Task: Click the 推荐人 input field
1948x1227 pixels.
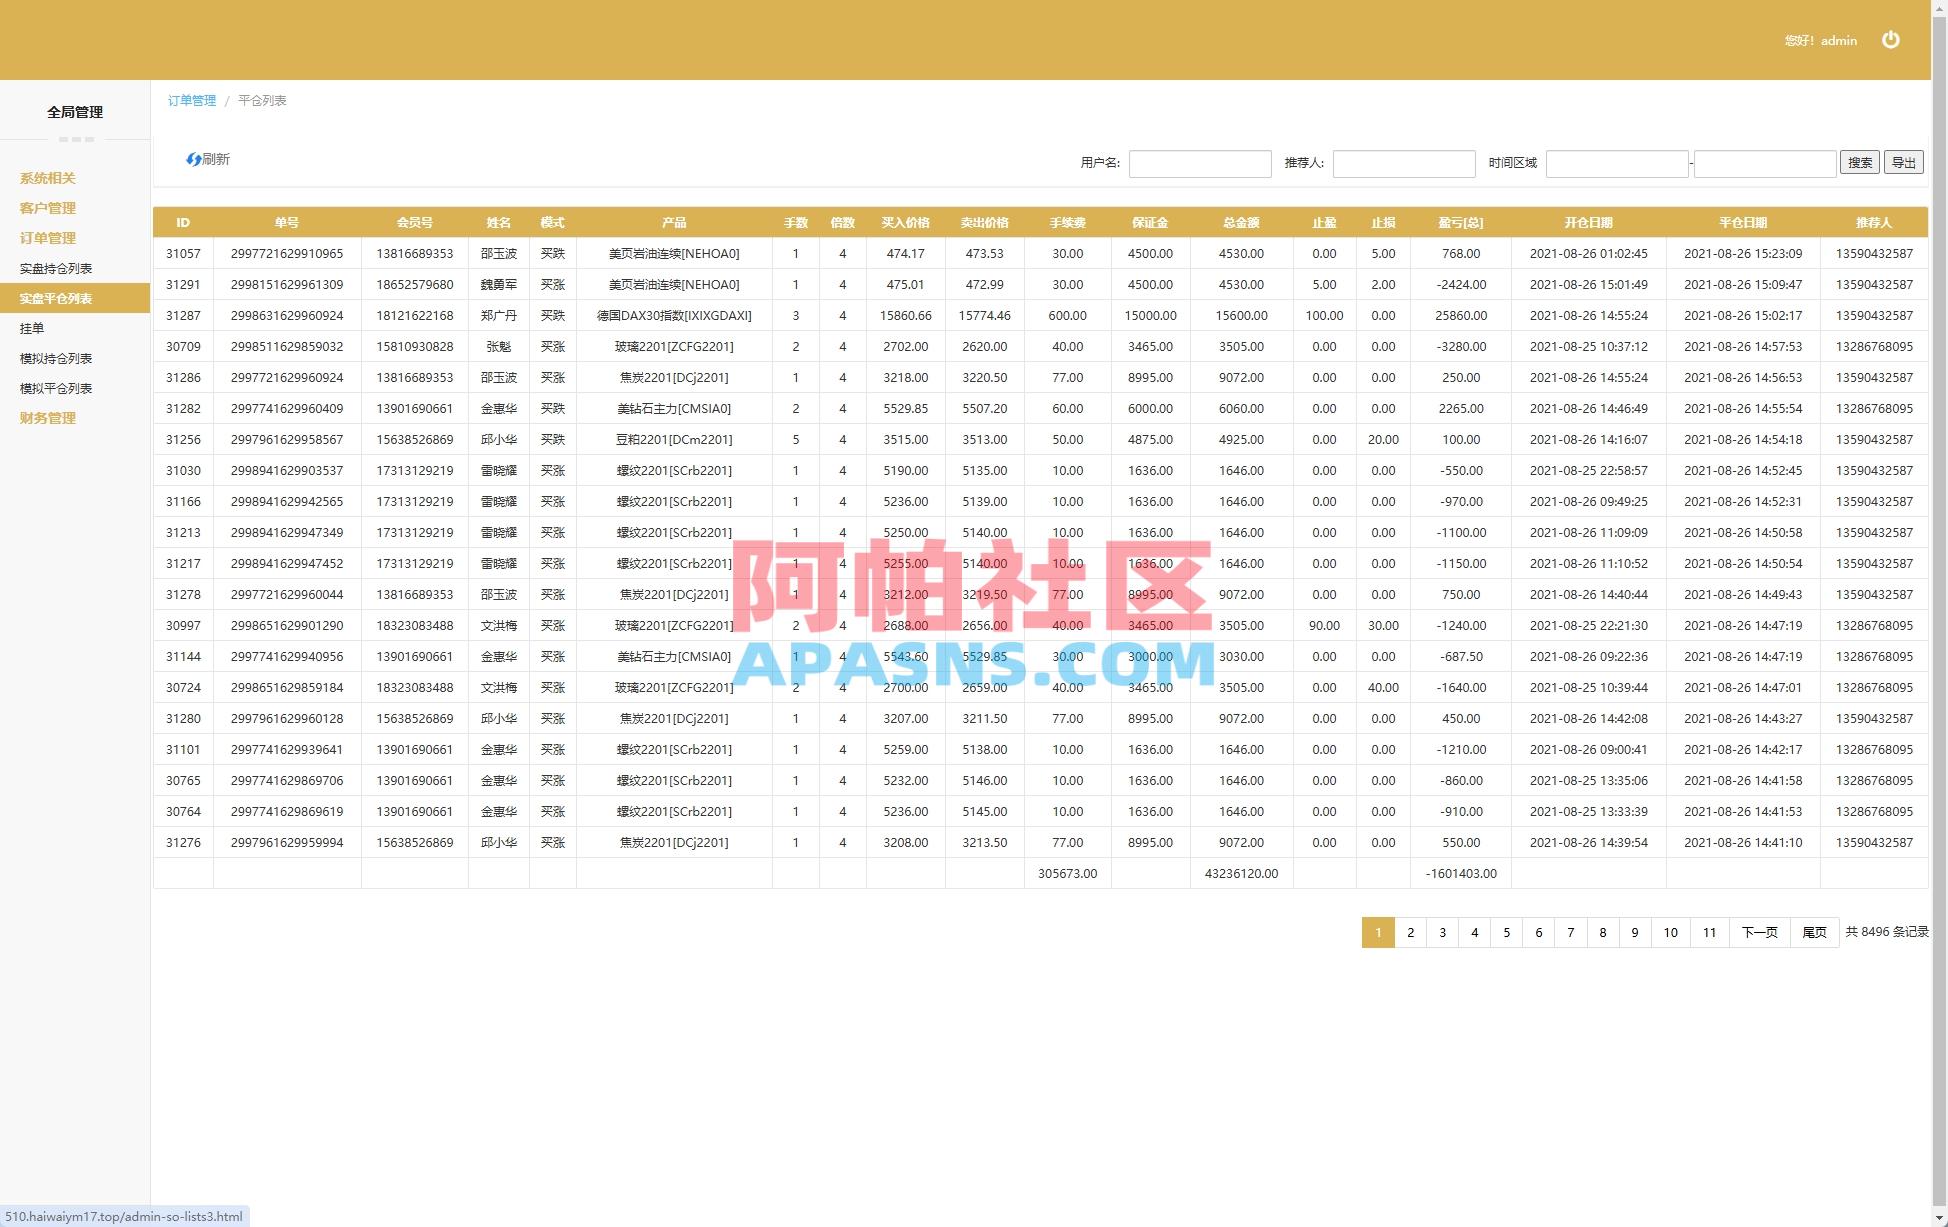Action: 1404,163
